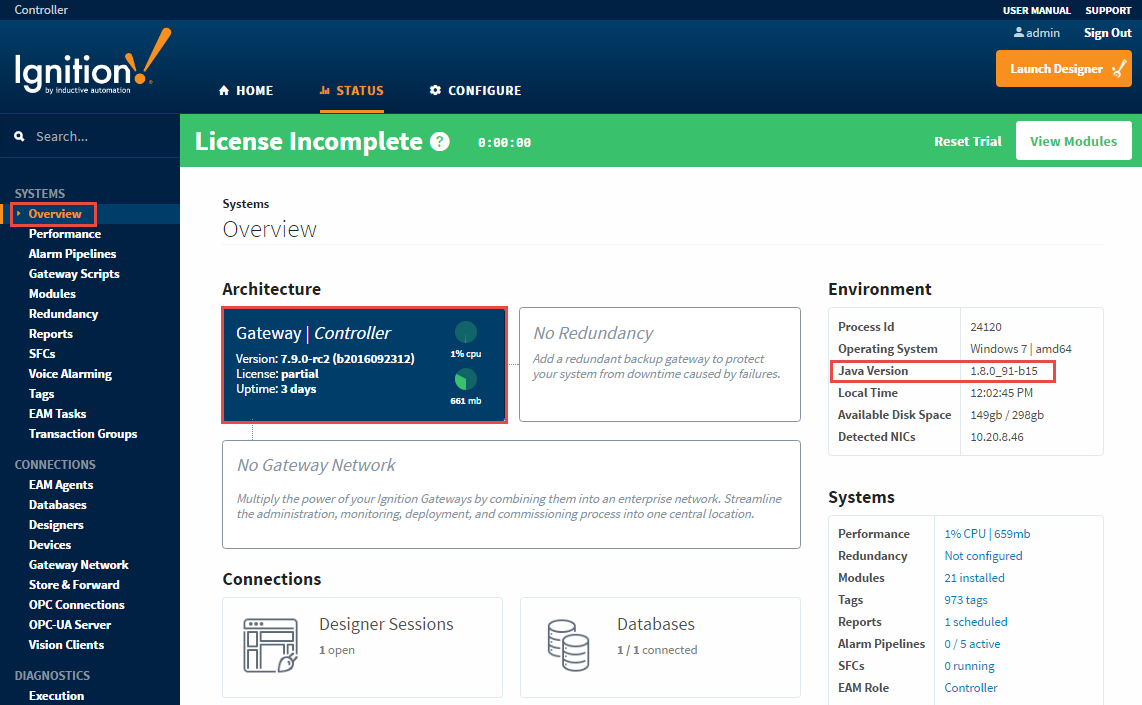This screenshot has width=1142, height=705.
Task: Type in the Search field
Action: pyautogui.click(x=100, y=137)
